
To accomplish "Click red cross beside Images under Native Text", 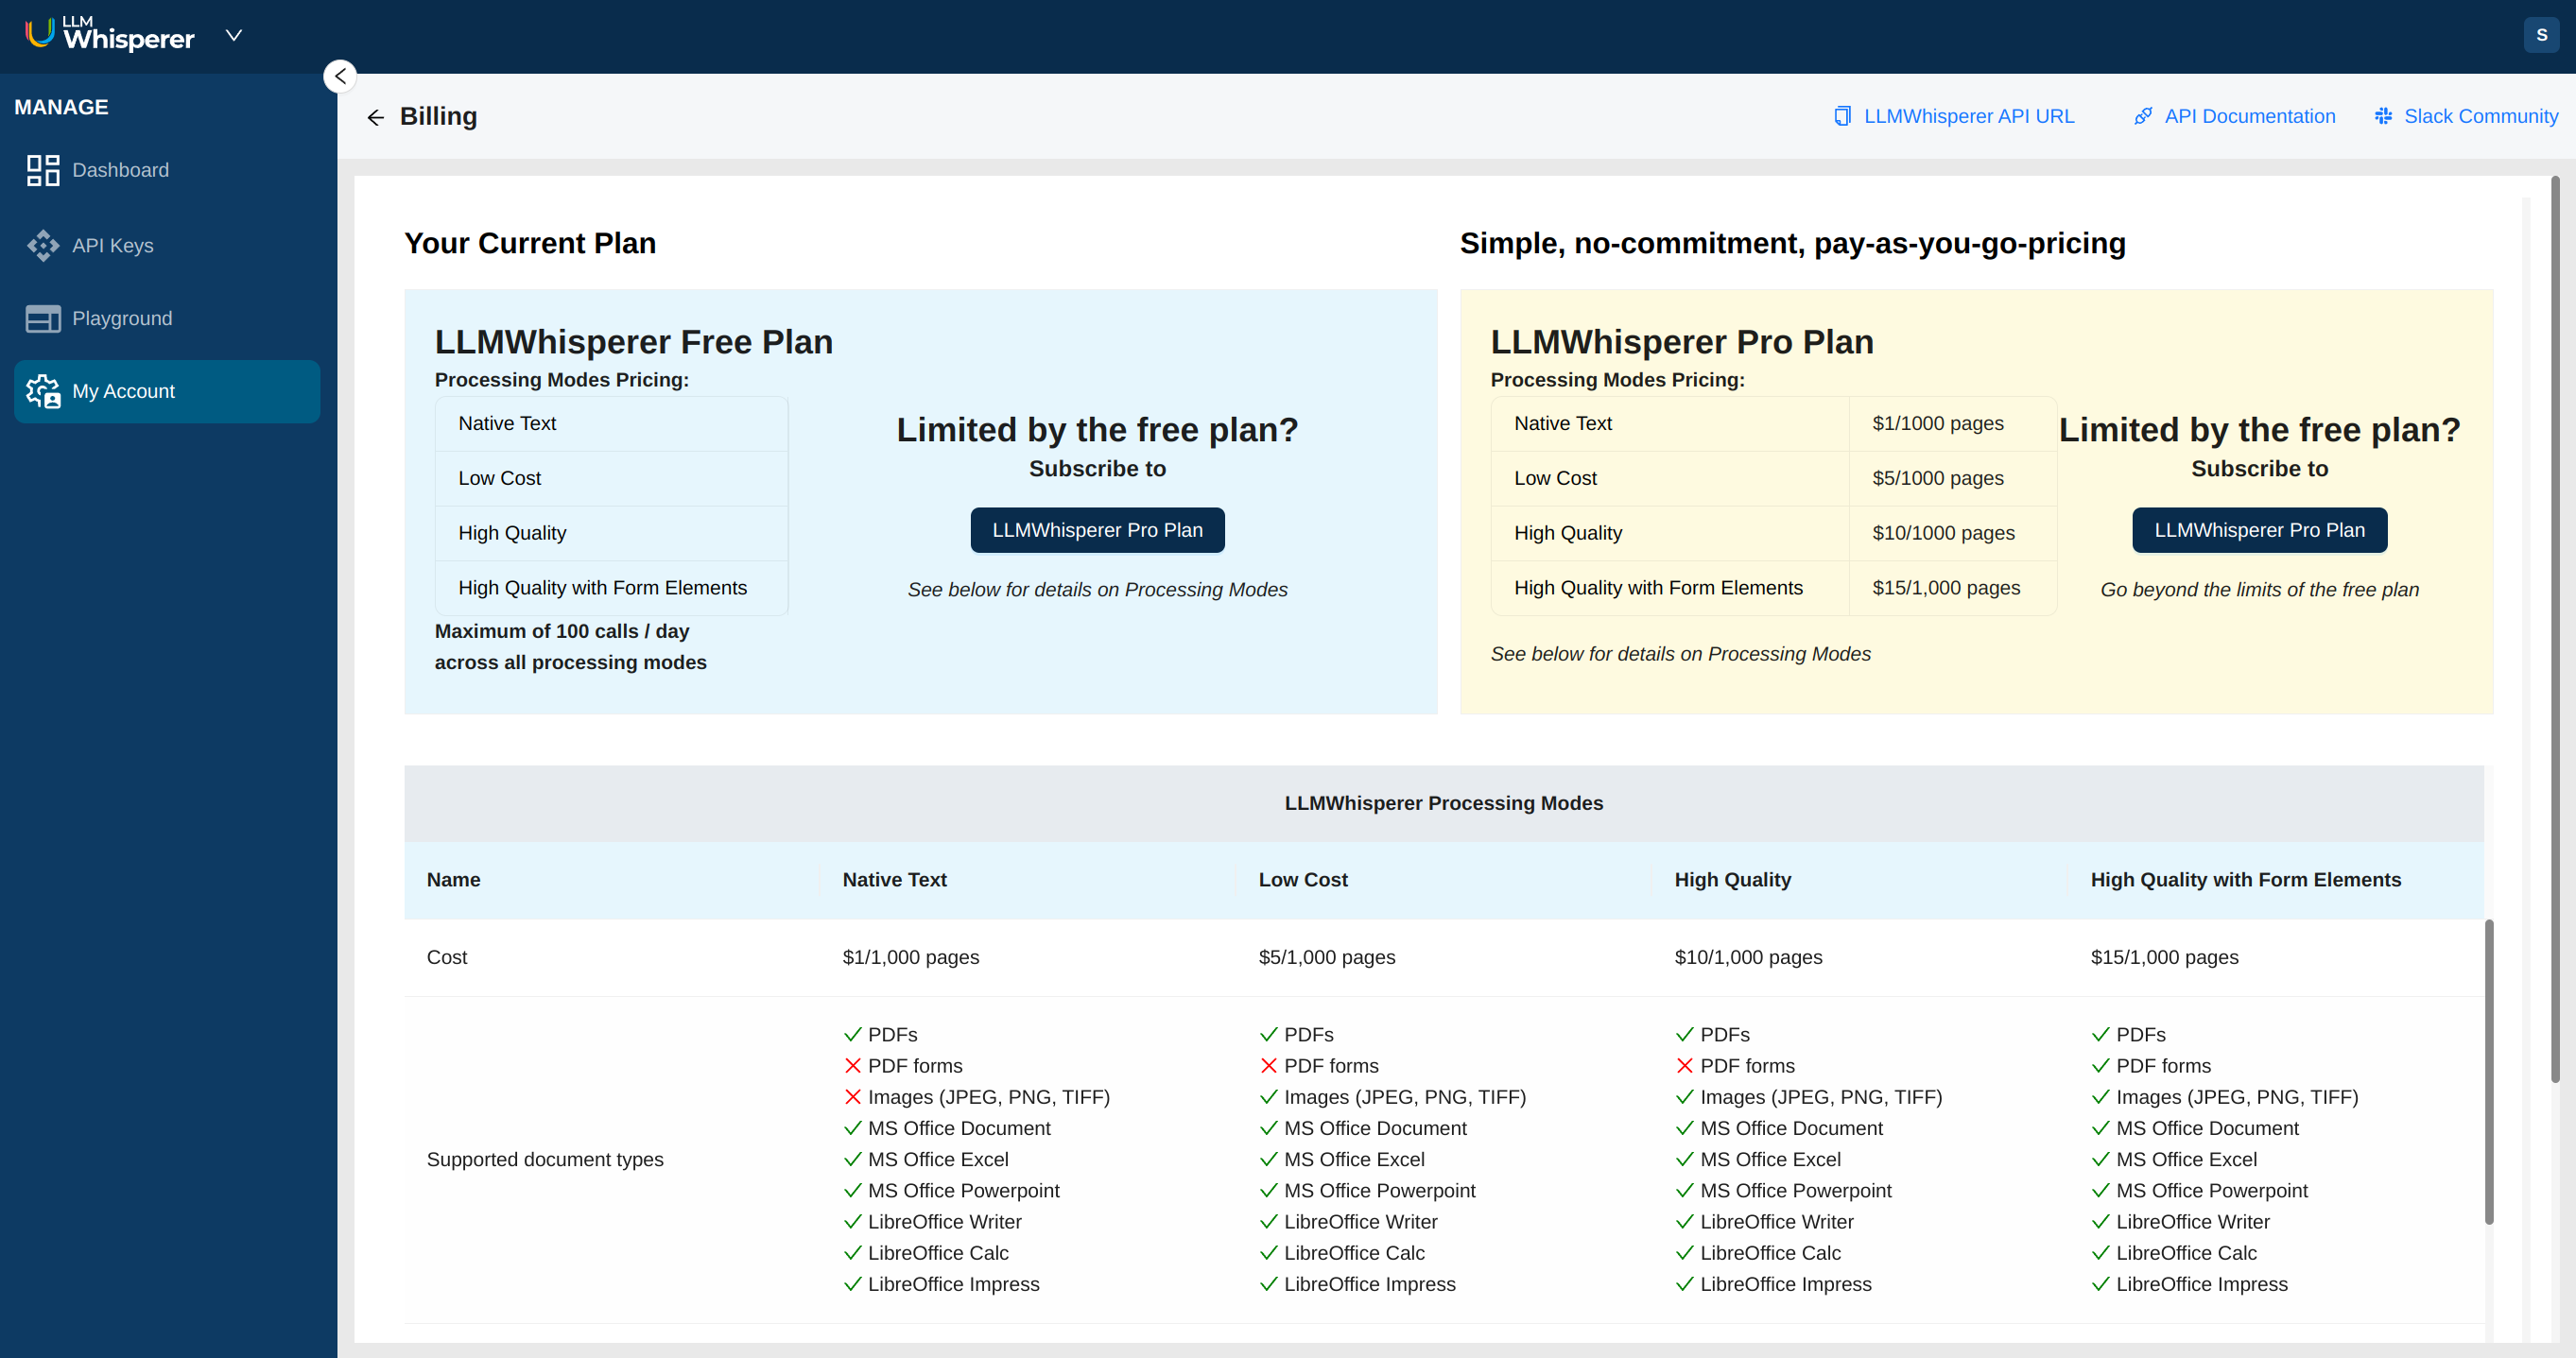I will click(852, 1097).
